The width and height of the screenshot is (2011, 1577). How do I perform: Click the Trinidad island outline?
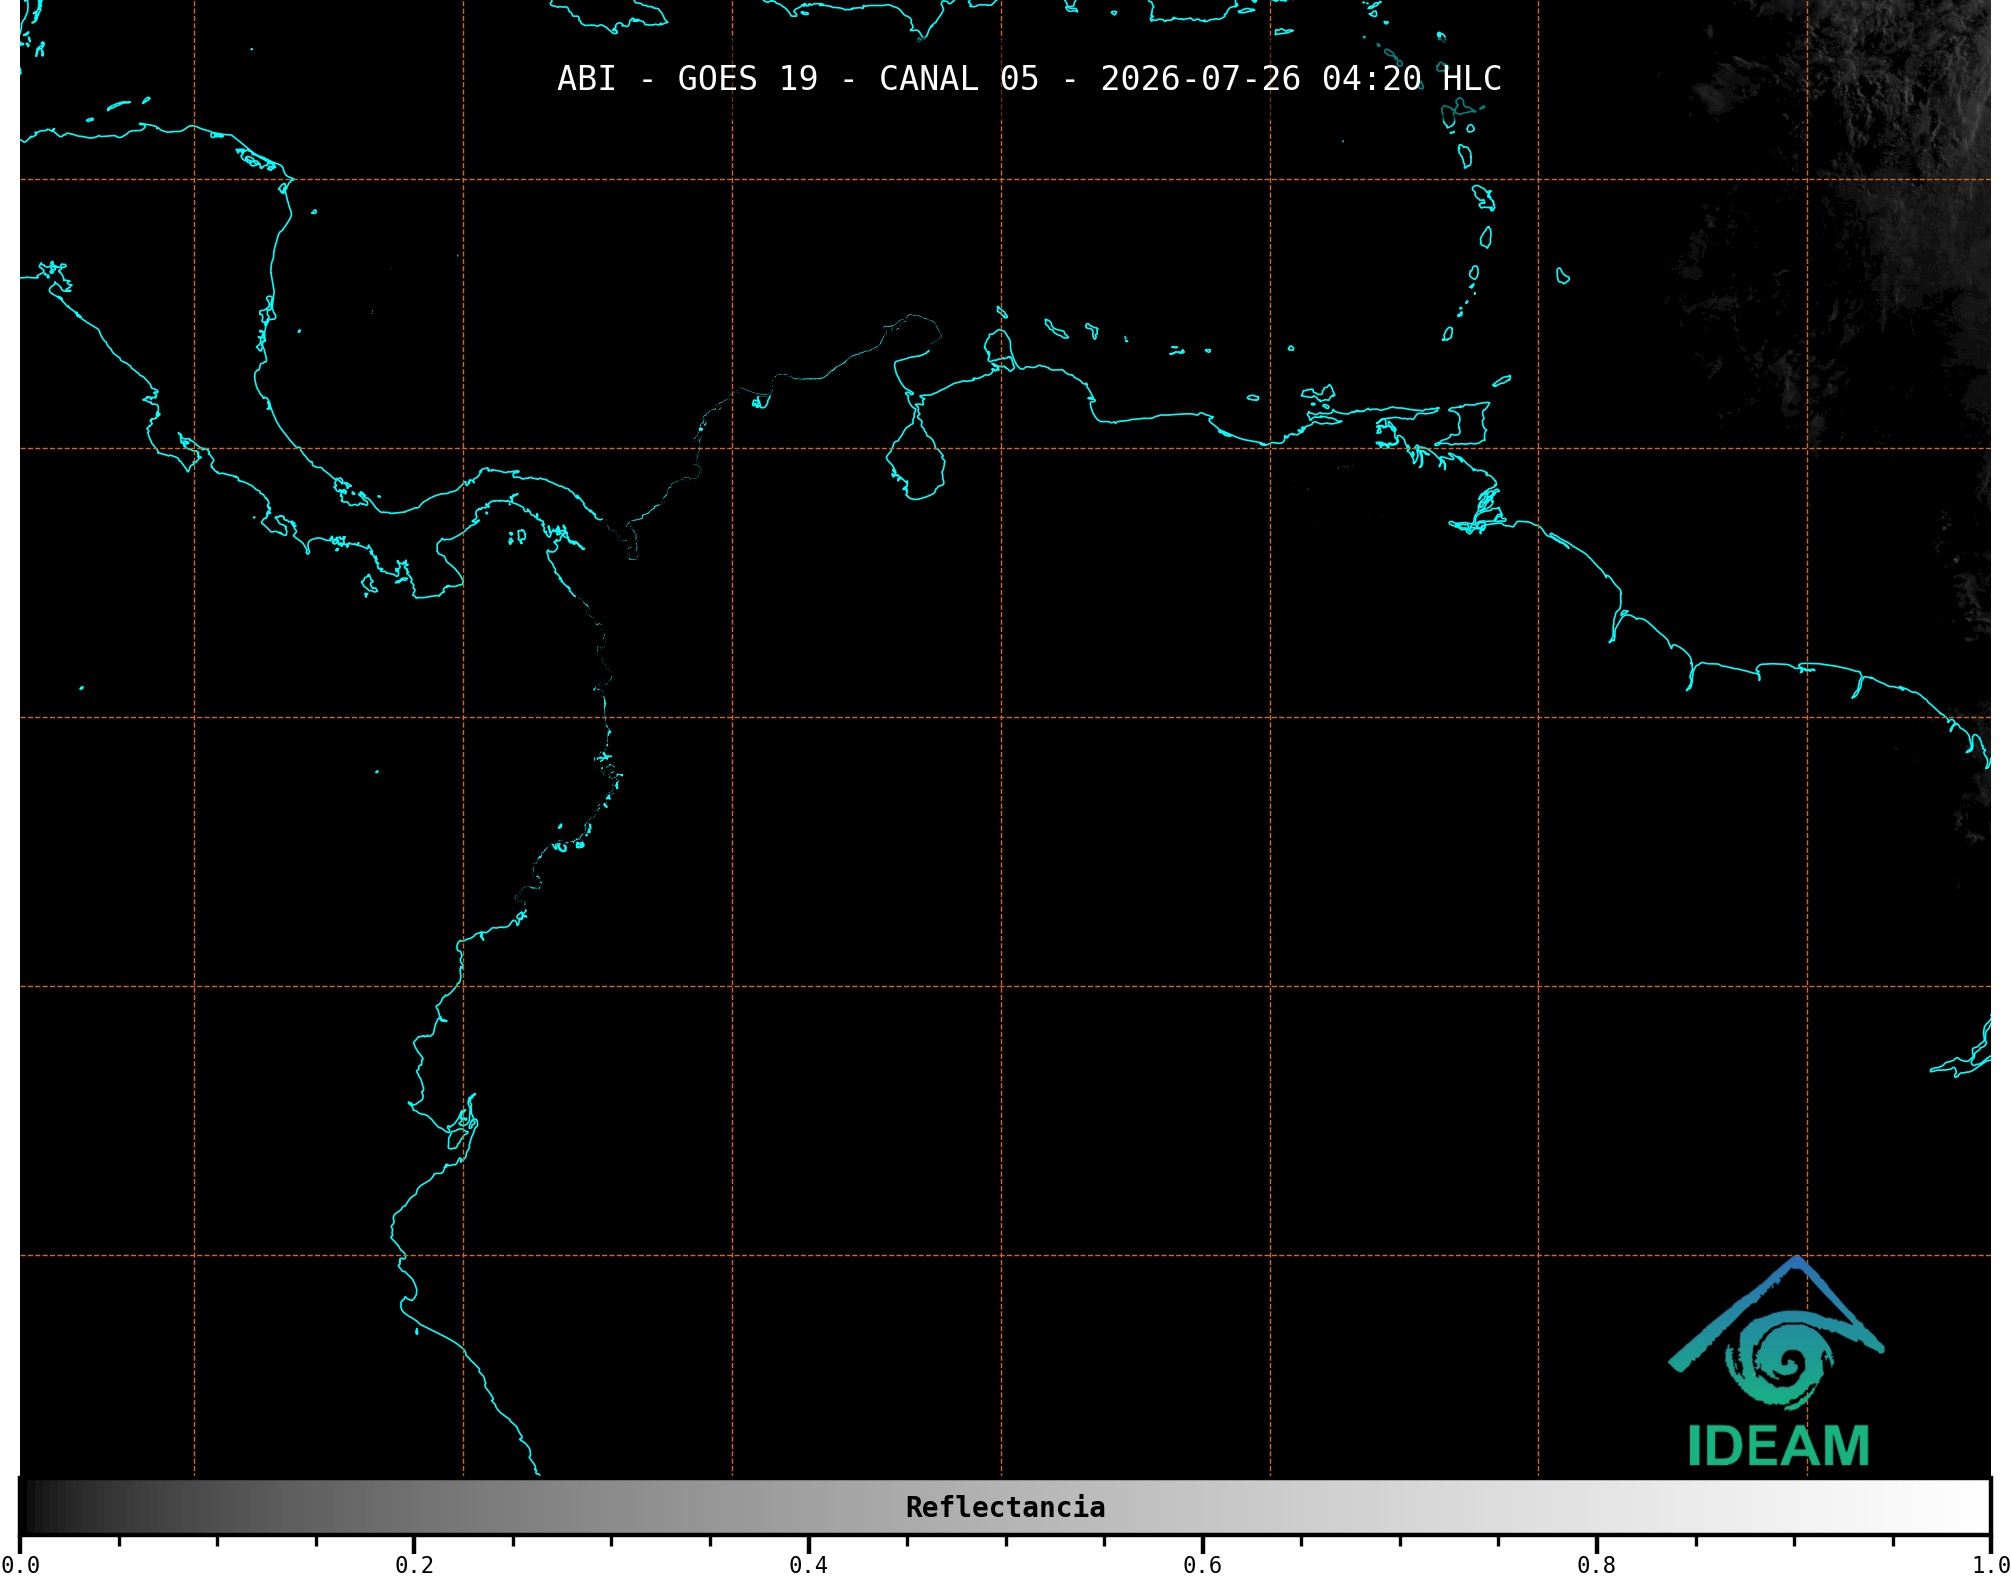click(x=1463, y=424)
